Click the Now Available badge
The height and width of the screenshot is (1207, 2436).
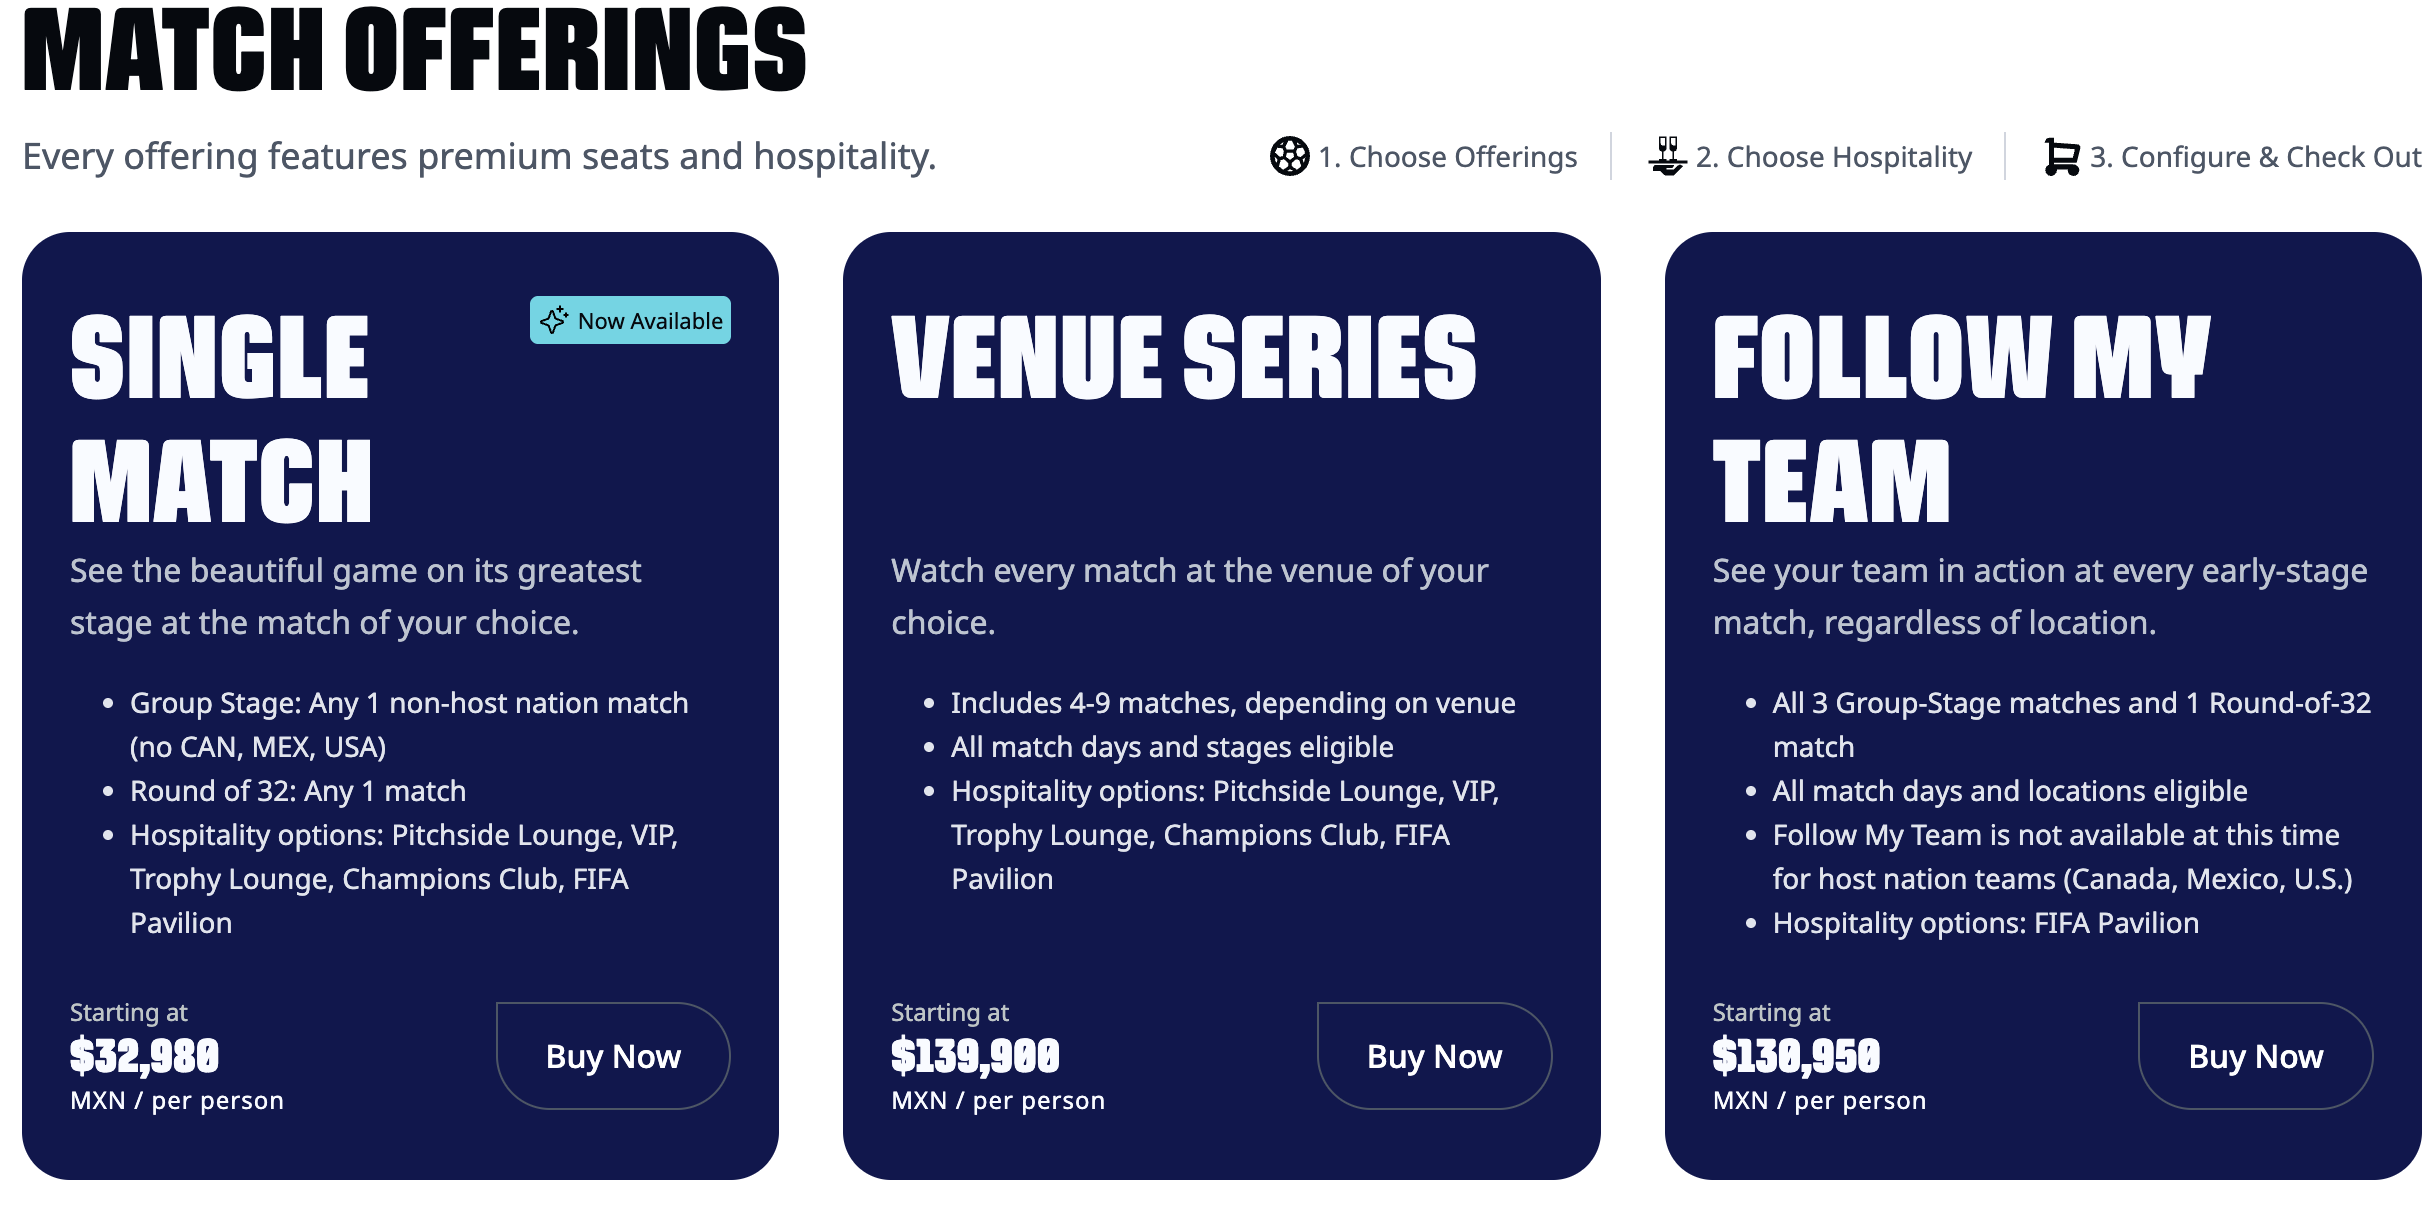point(630,320)
